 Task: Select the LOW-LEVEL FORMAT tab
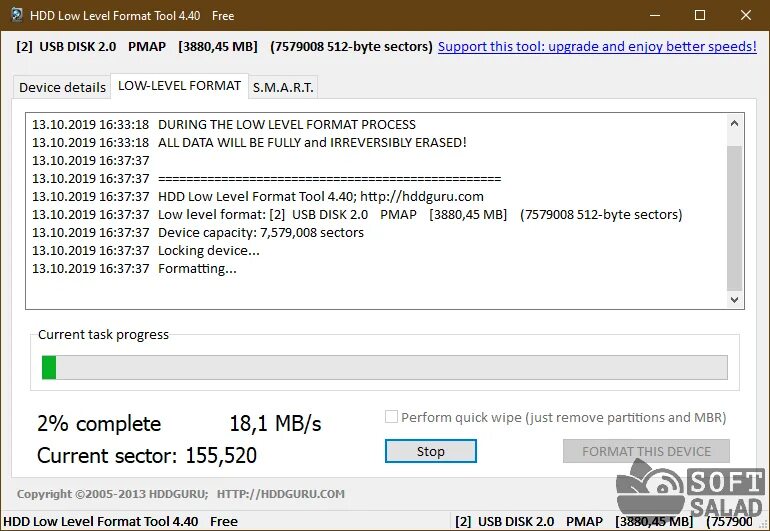click(179, 86)
